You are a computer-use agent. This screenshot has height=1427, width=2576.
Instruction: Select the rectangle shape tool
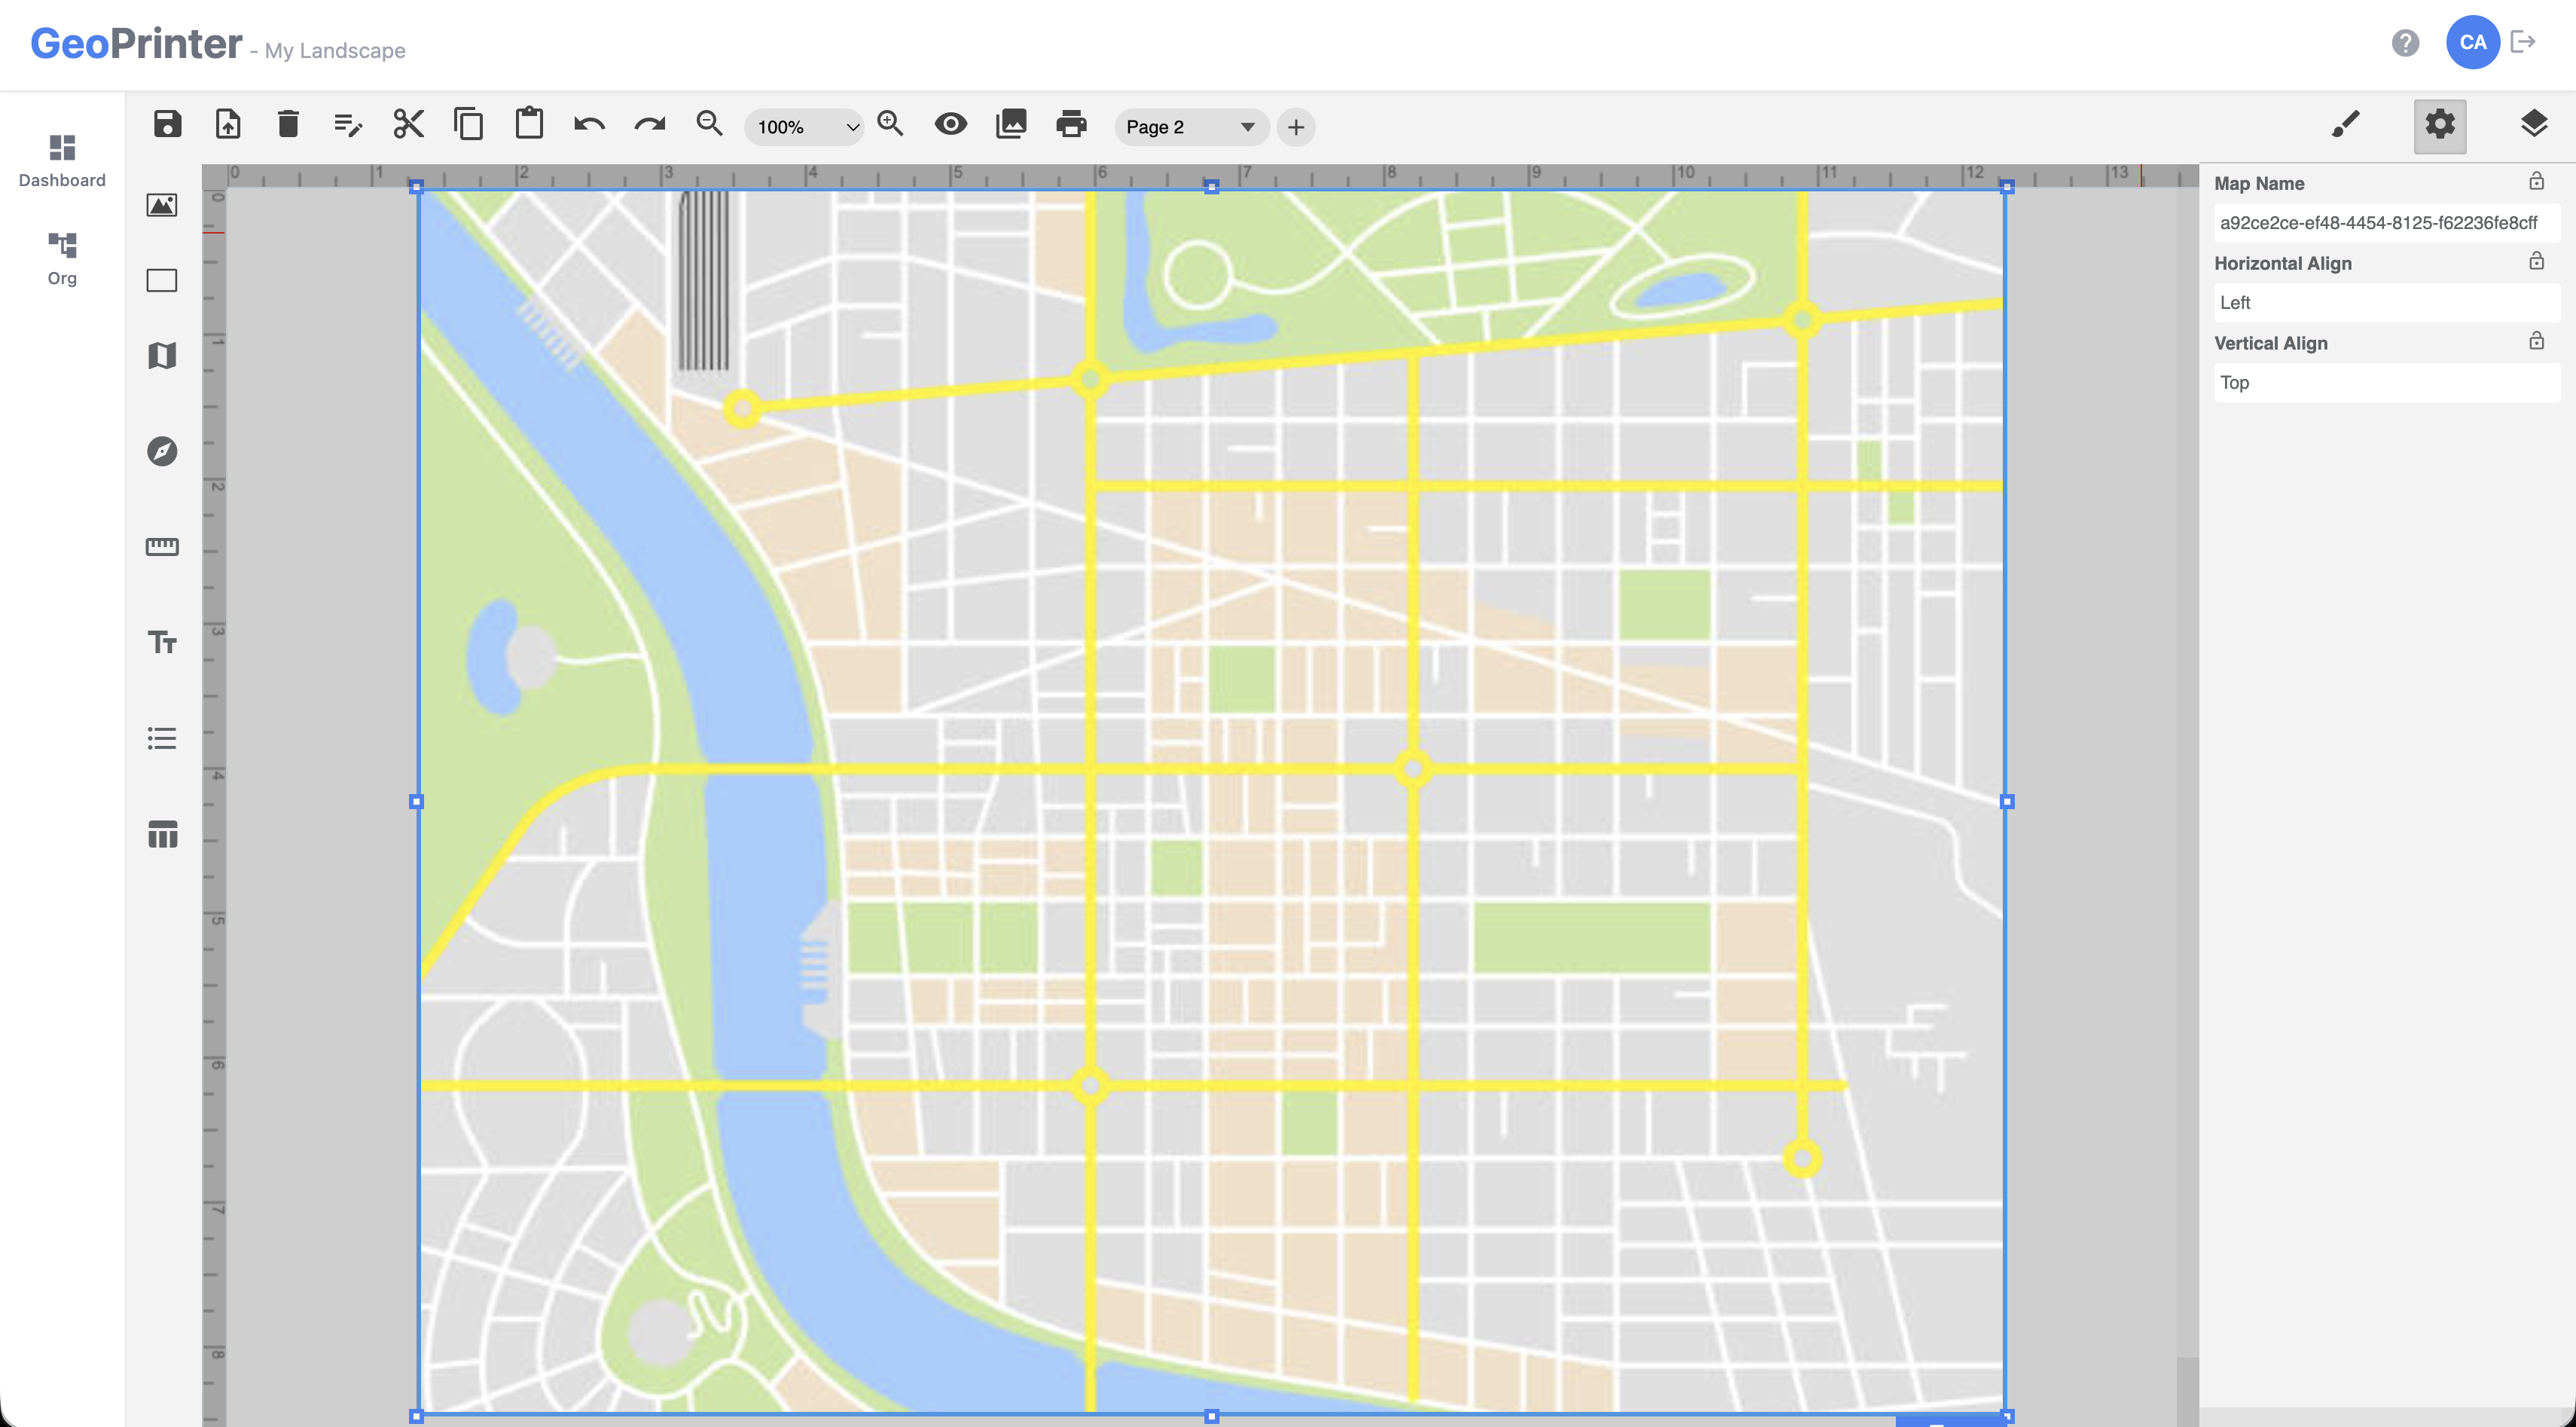(x=162, y=280)
